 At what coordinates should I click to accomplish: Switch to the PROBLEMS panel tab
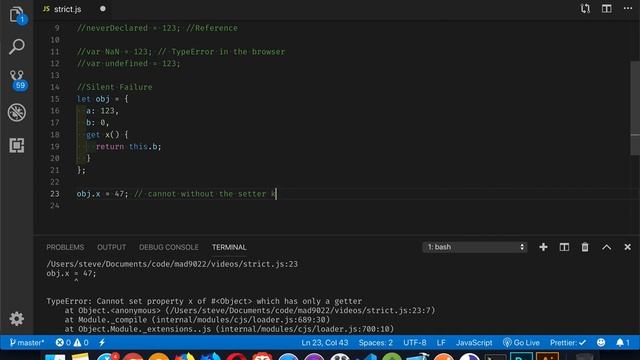coord(65,247)
